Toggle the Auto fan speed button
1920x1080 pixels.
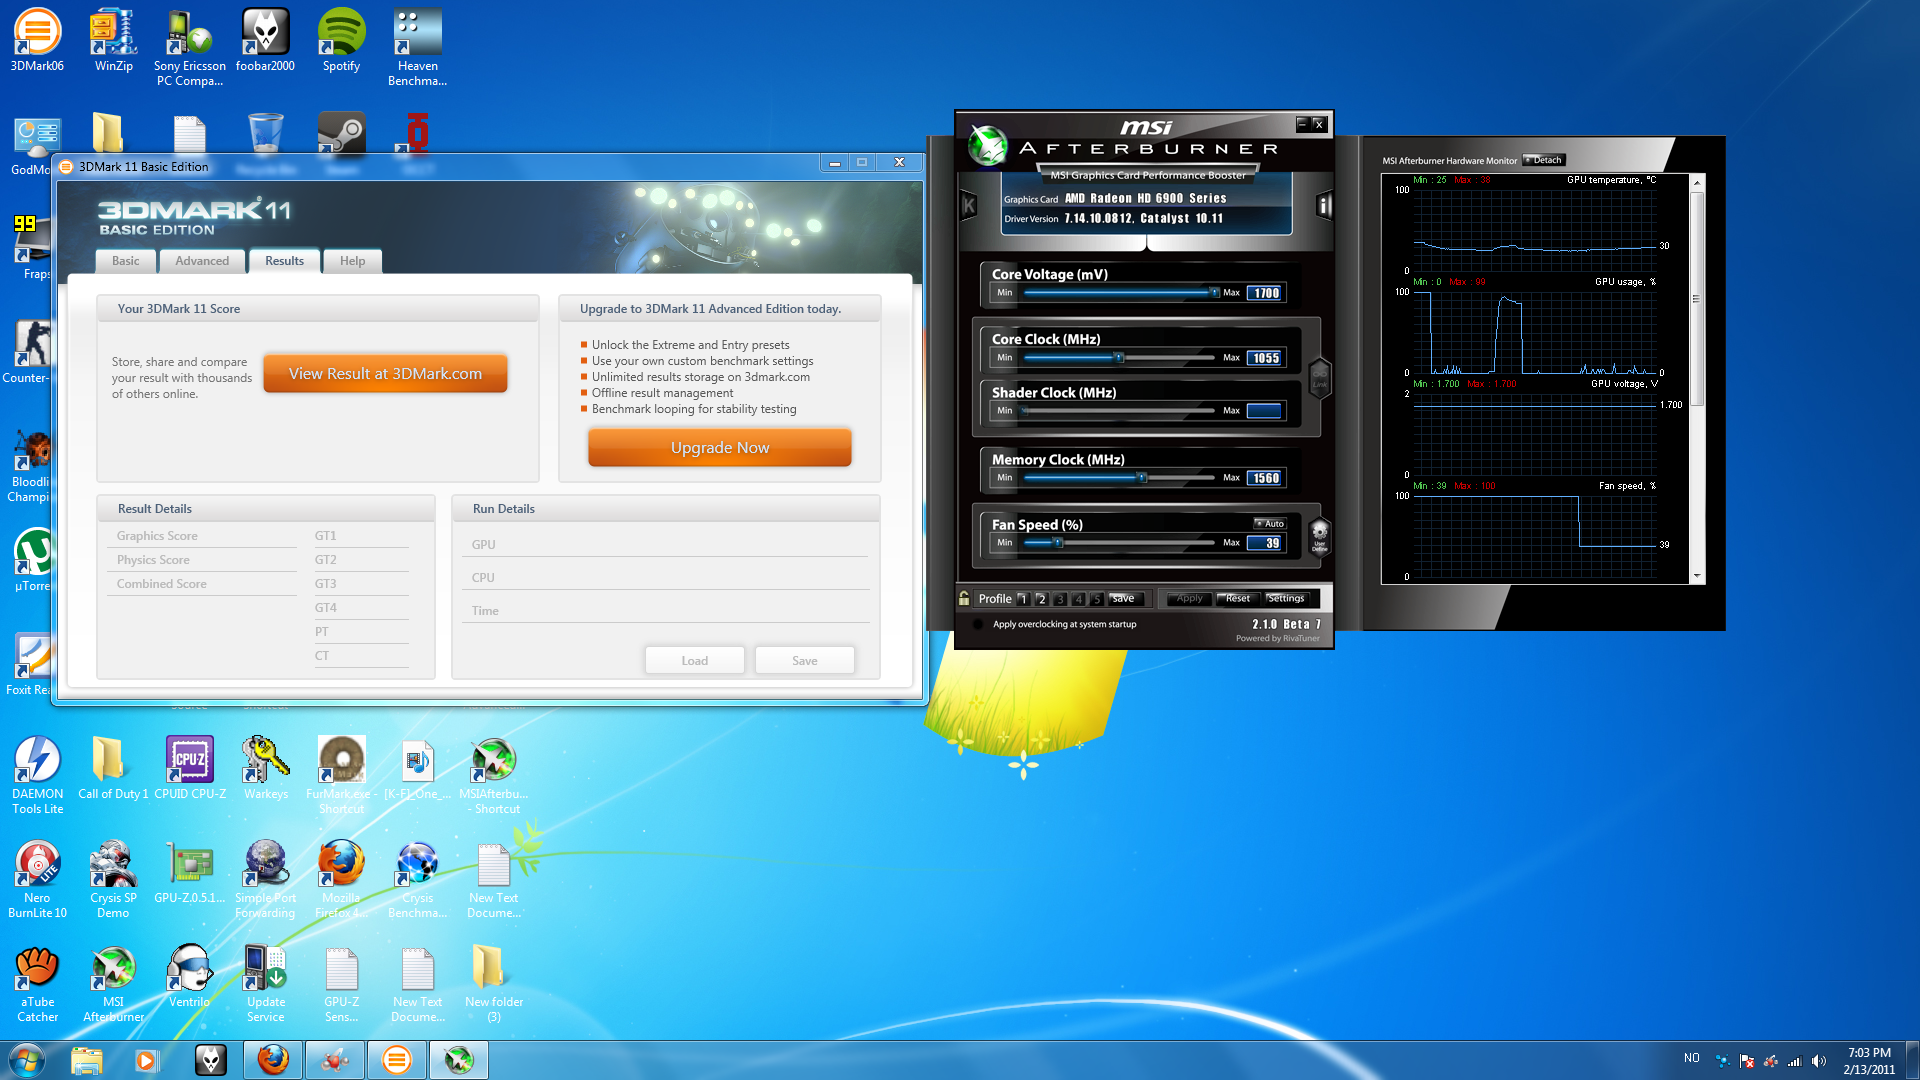click(x=1270, y=524)
